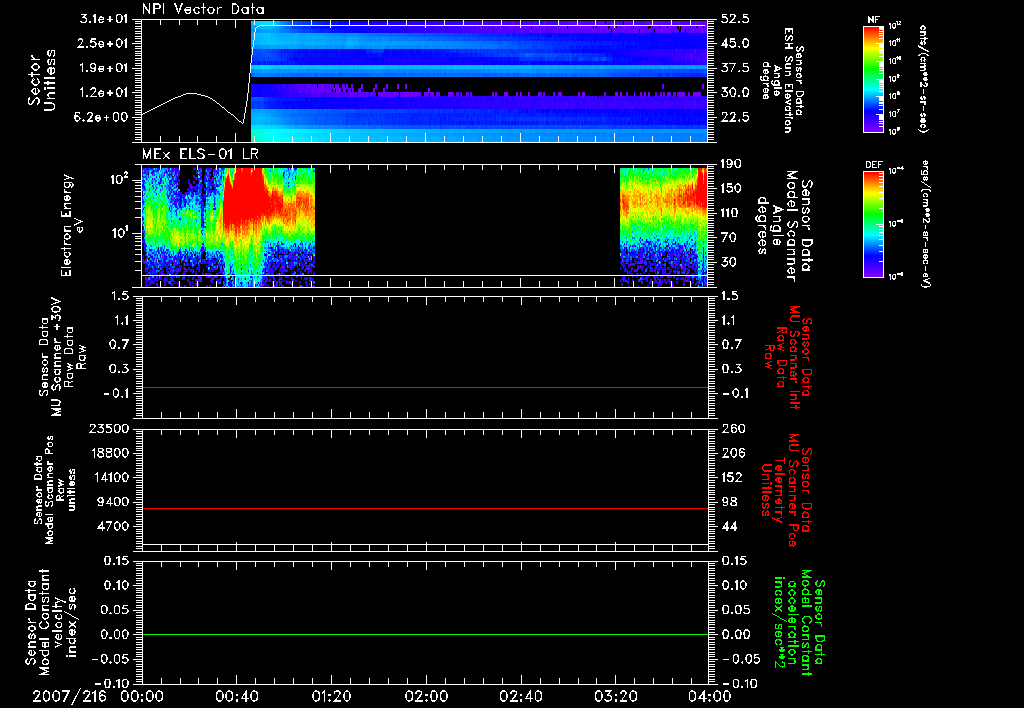
Task: Click the red line in the Scanner Pos panel
Action: tap(424, 508)
